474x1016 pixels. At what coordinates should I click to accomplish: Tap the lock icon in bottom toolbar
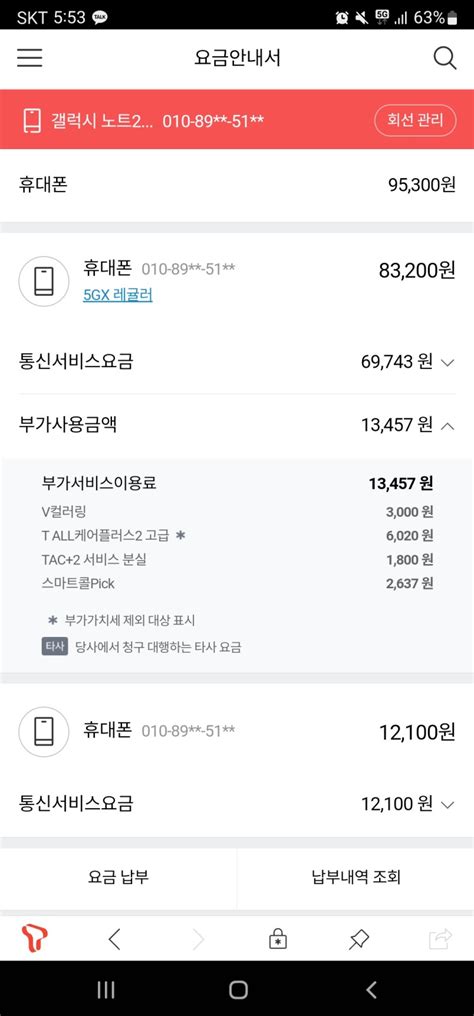click(x=278, y=939)
